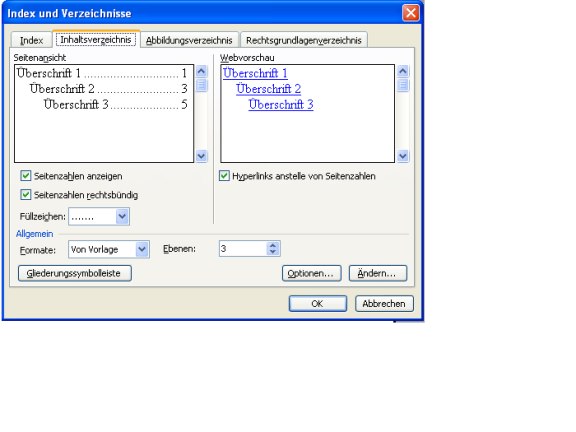Close the Index und Verzeichnisse dialog
This screenshot has width=576, height=432.
(411, 13)
